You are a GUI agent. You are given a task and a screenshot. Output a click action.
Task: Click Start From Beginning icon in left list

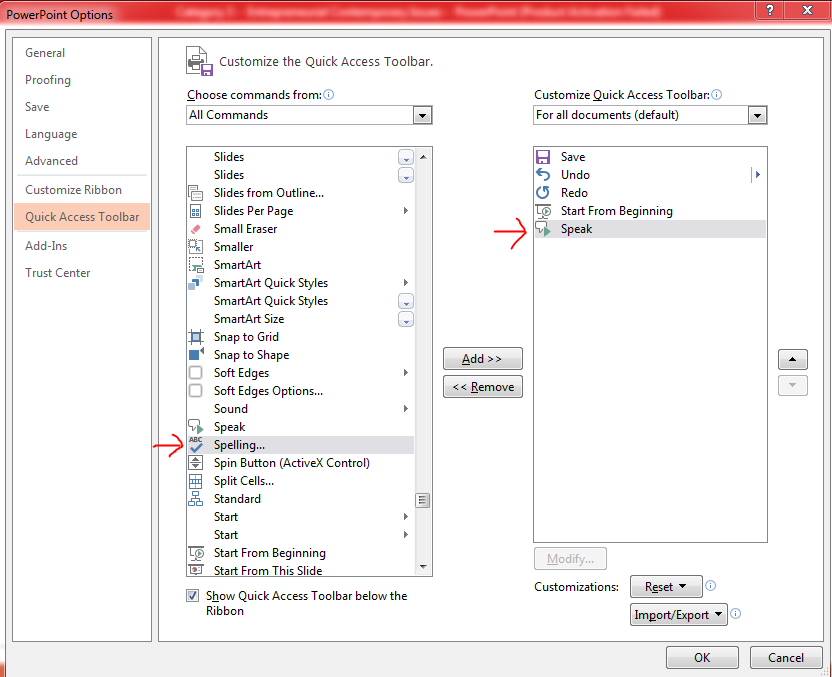pyautogui.click(x=196, y=553)
